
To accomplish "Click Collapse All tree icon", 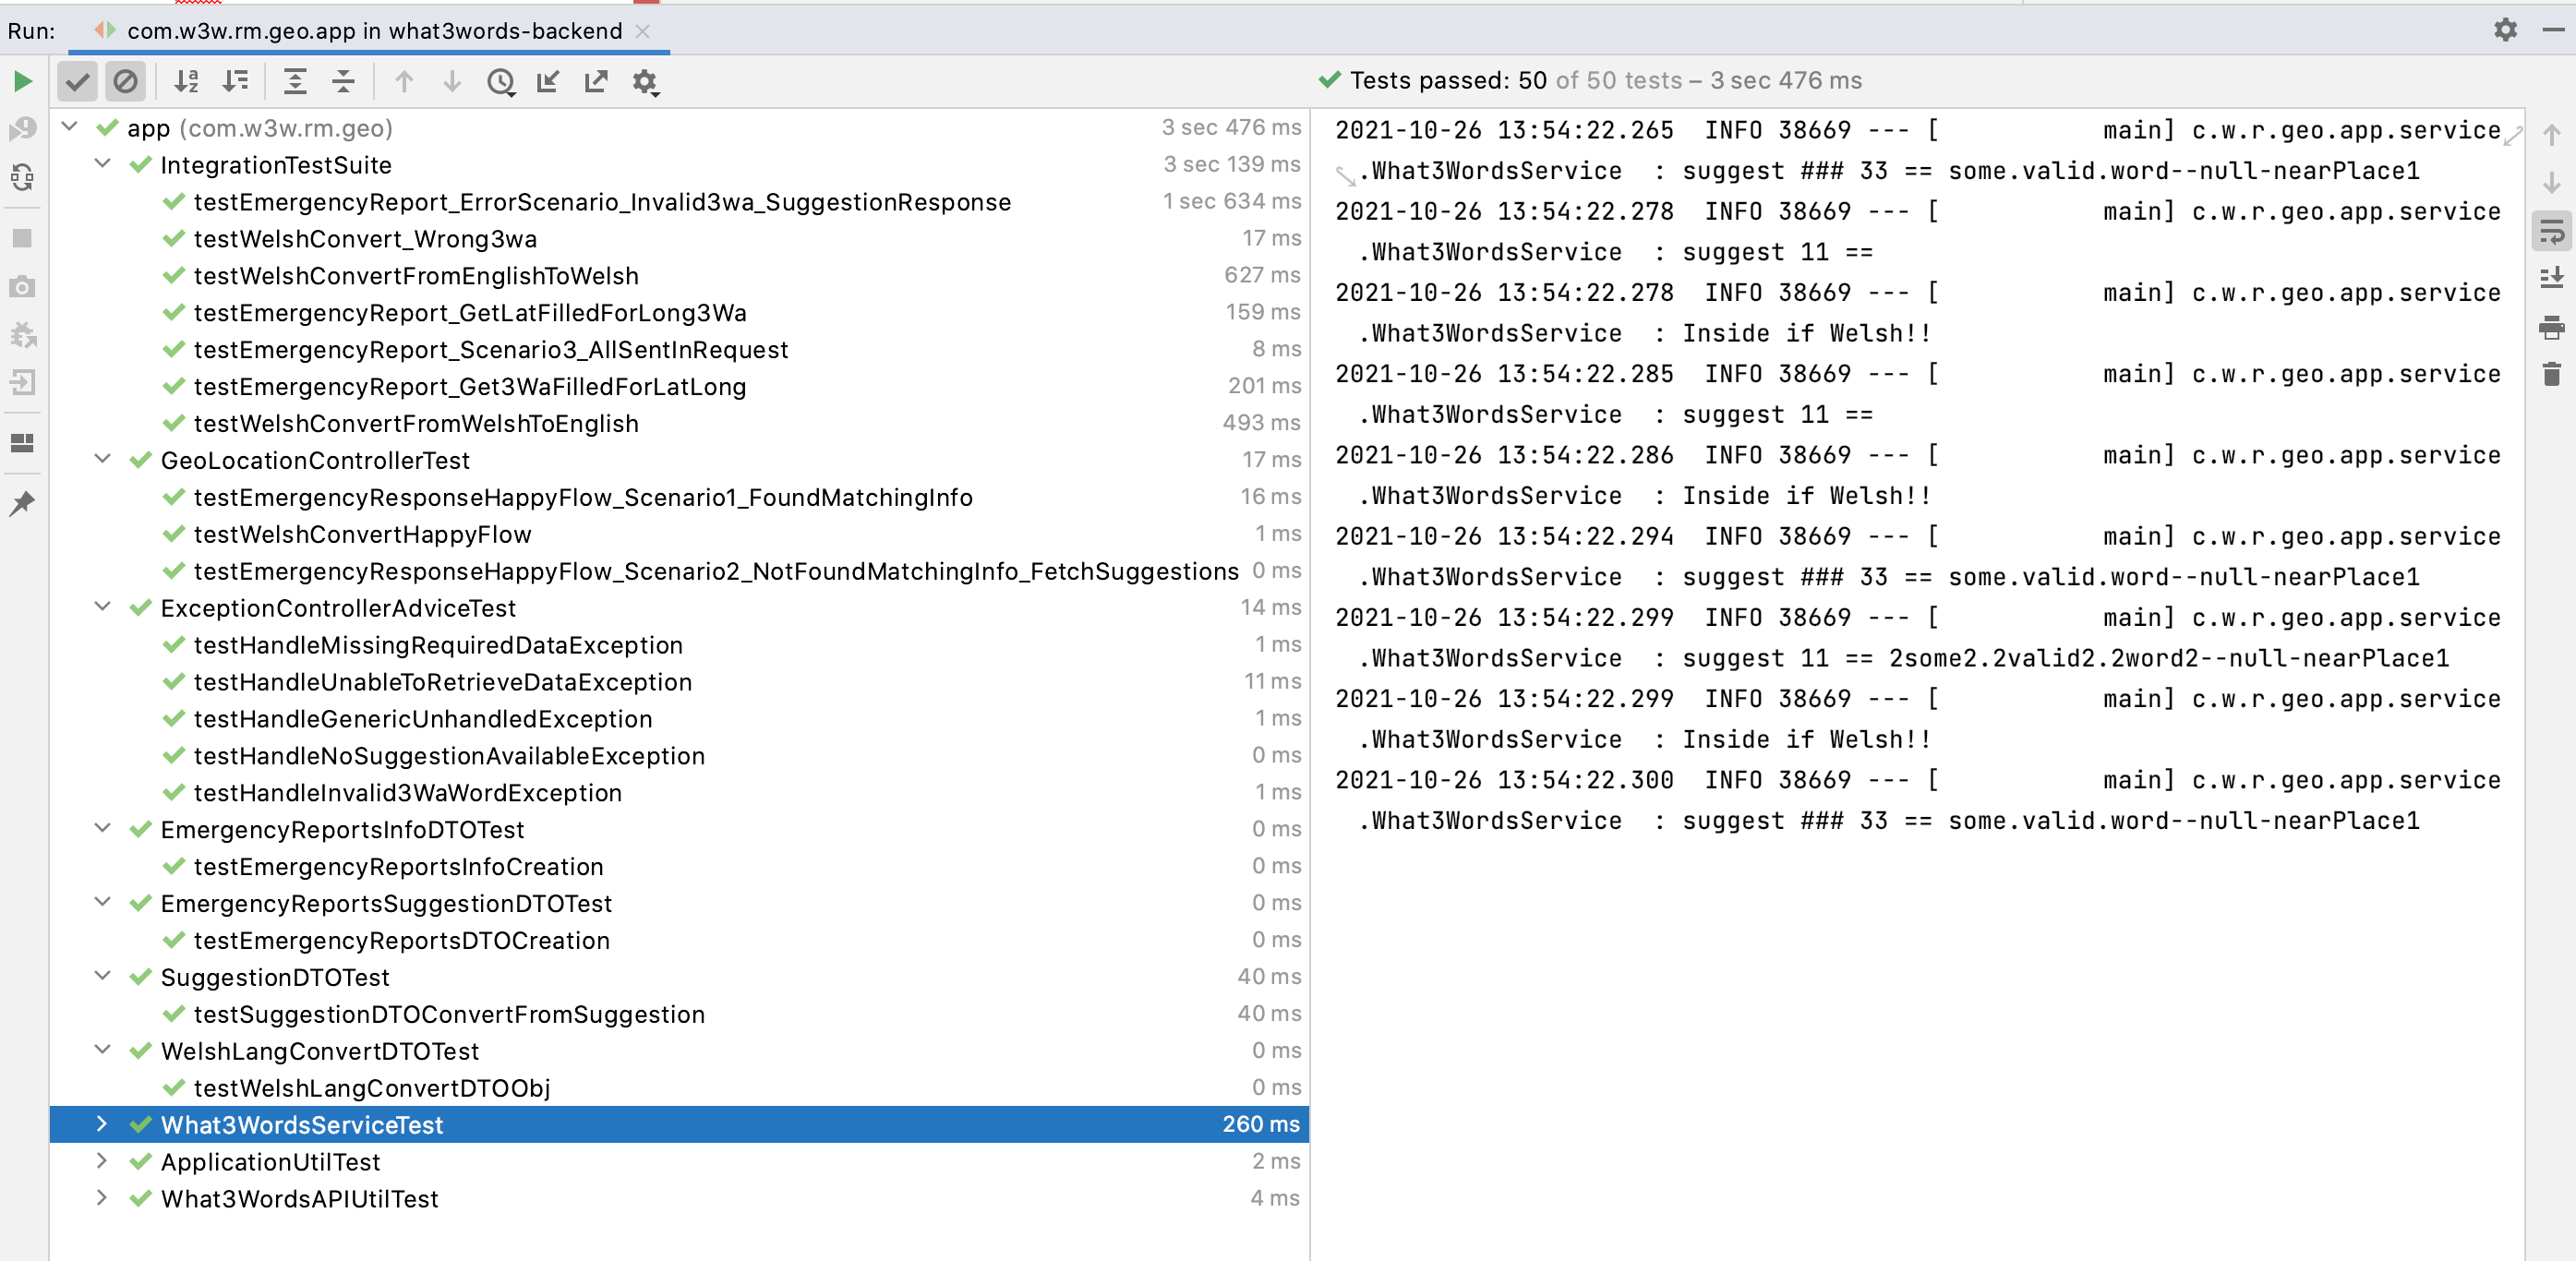I will [343, 81].
